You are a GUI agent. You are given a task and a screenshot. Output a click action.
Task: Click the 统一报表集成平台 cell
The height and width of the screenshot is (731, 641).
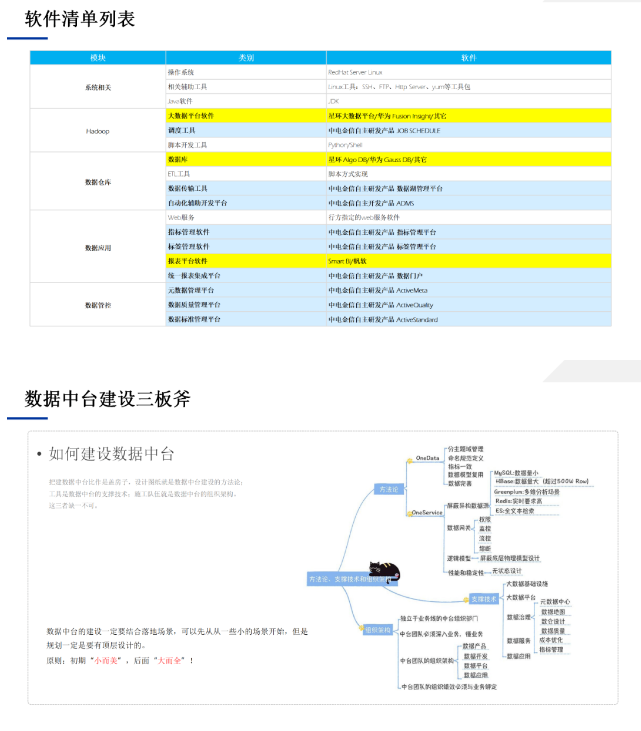coord(246,276)
